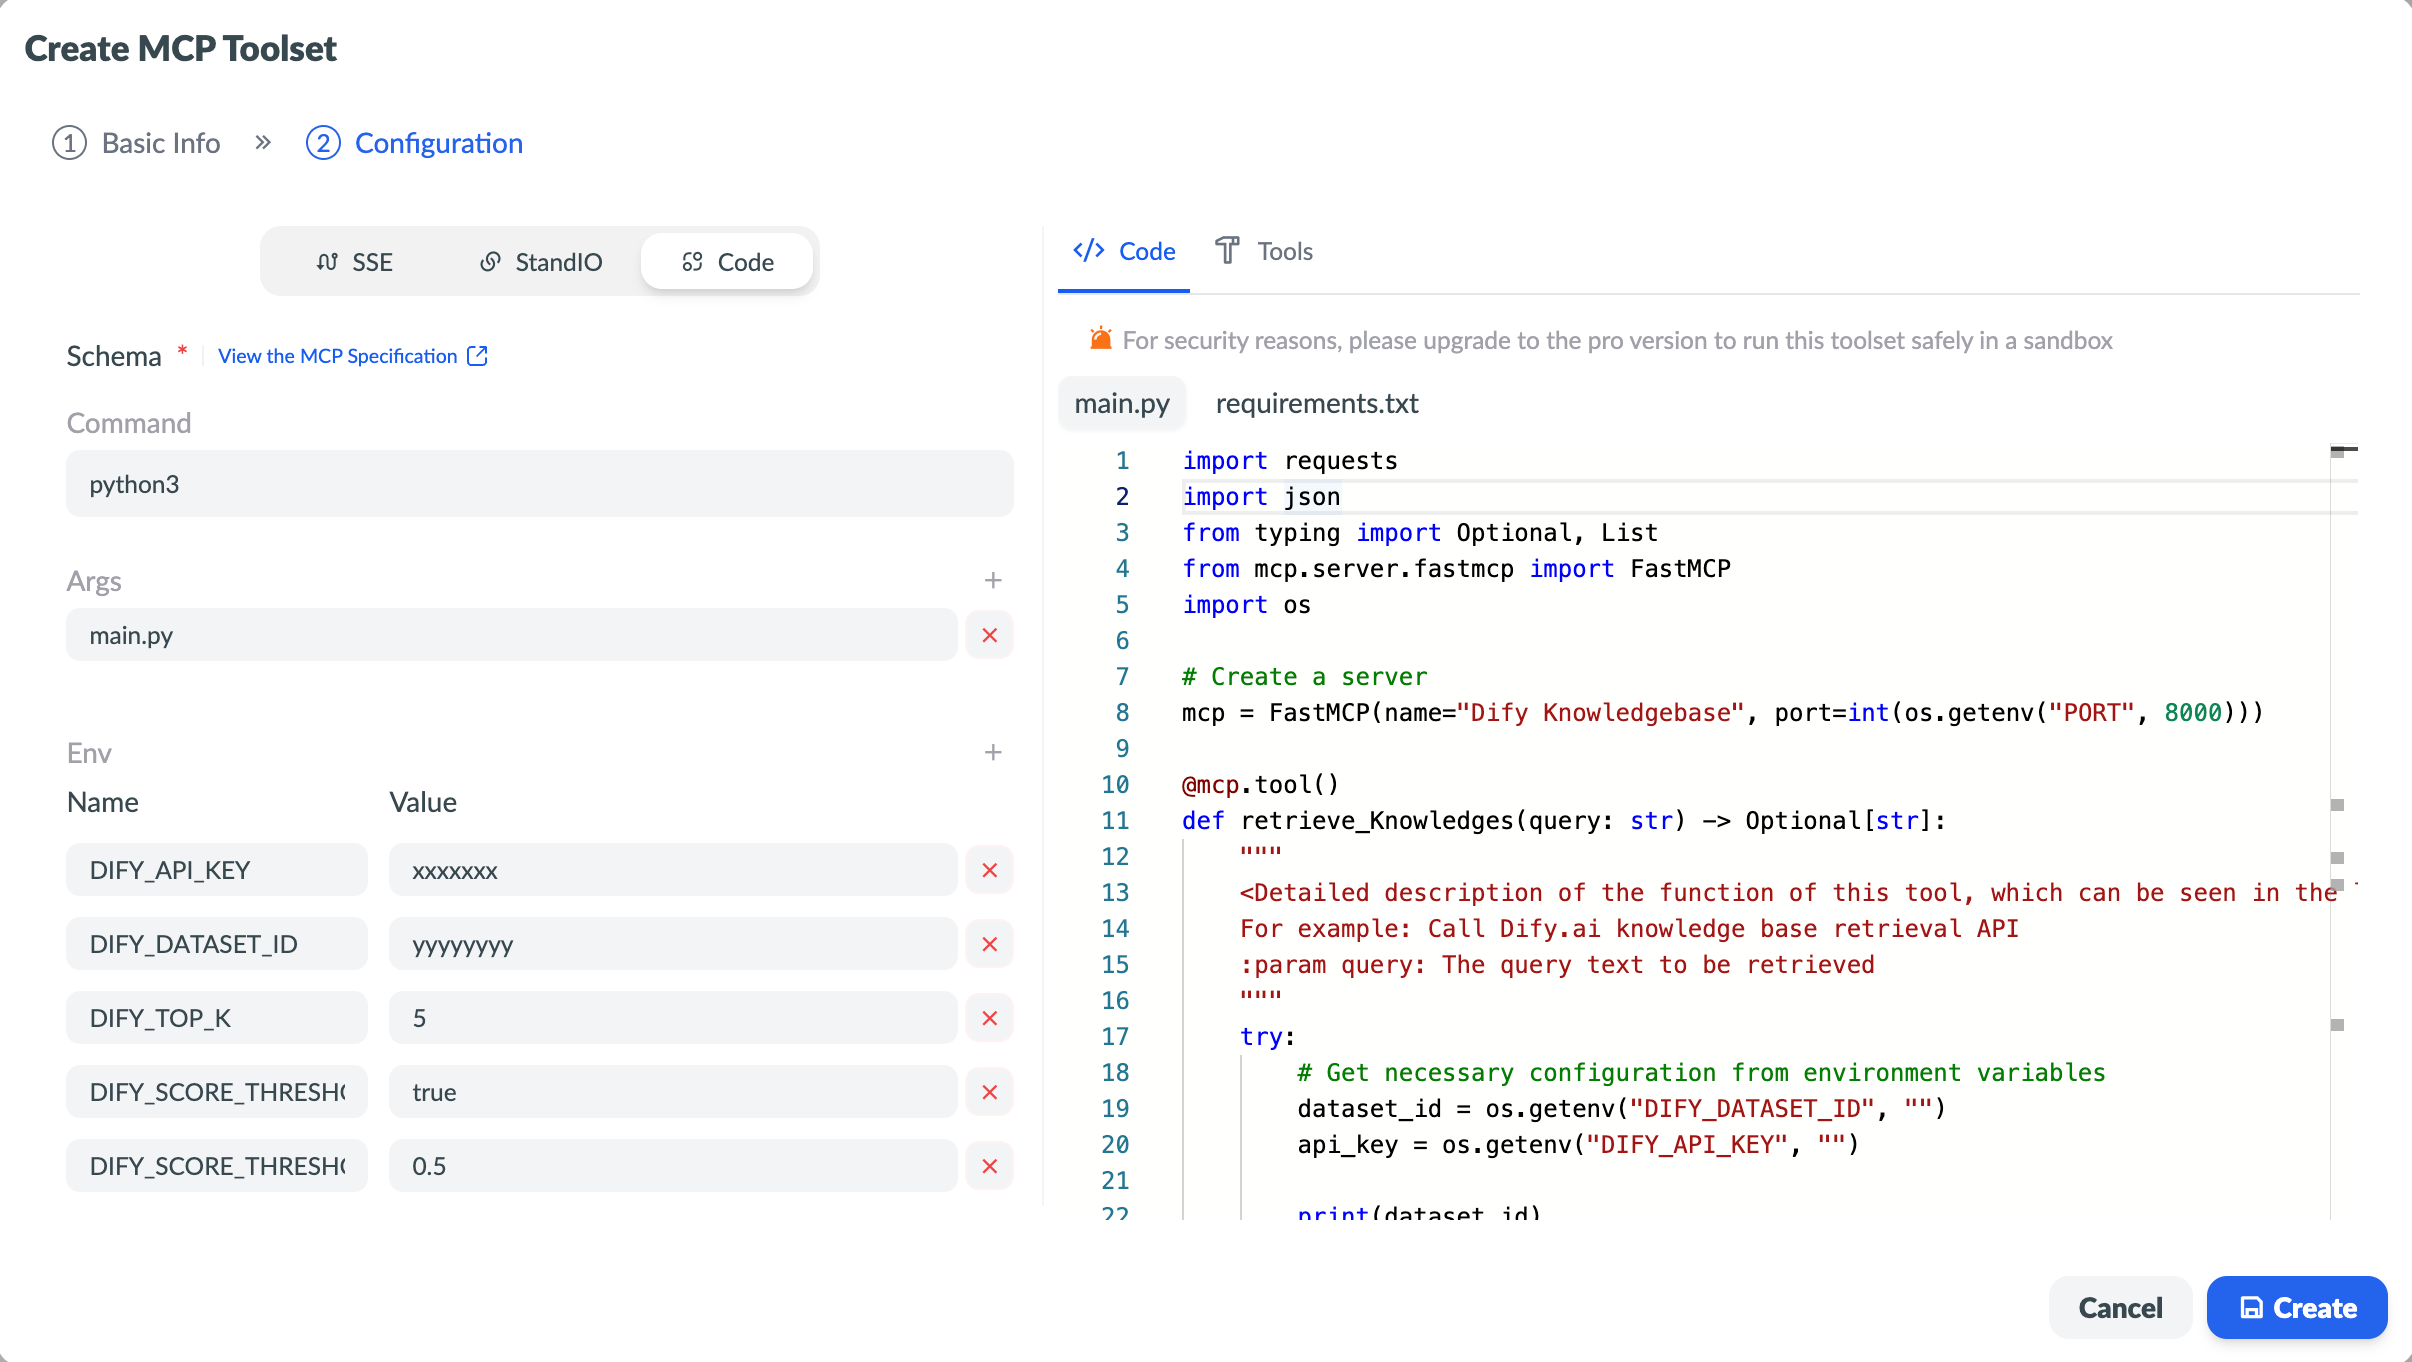This screenshot has height=1362, width=2412.
Task: Select the Configuration step
Action: pyautogui.click(x=414, y=143)
